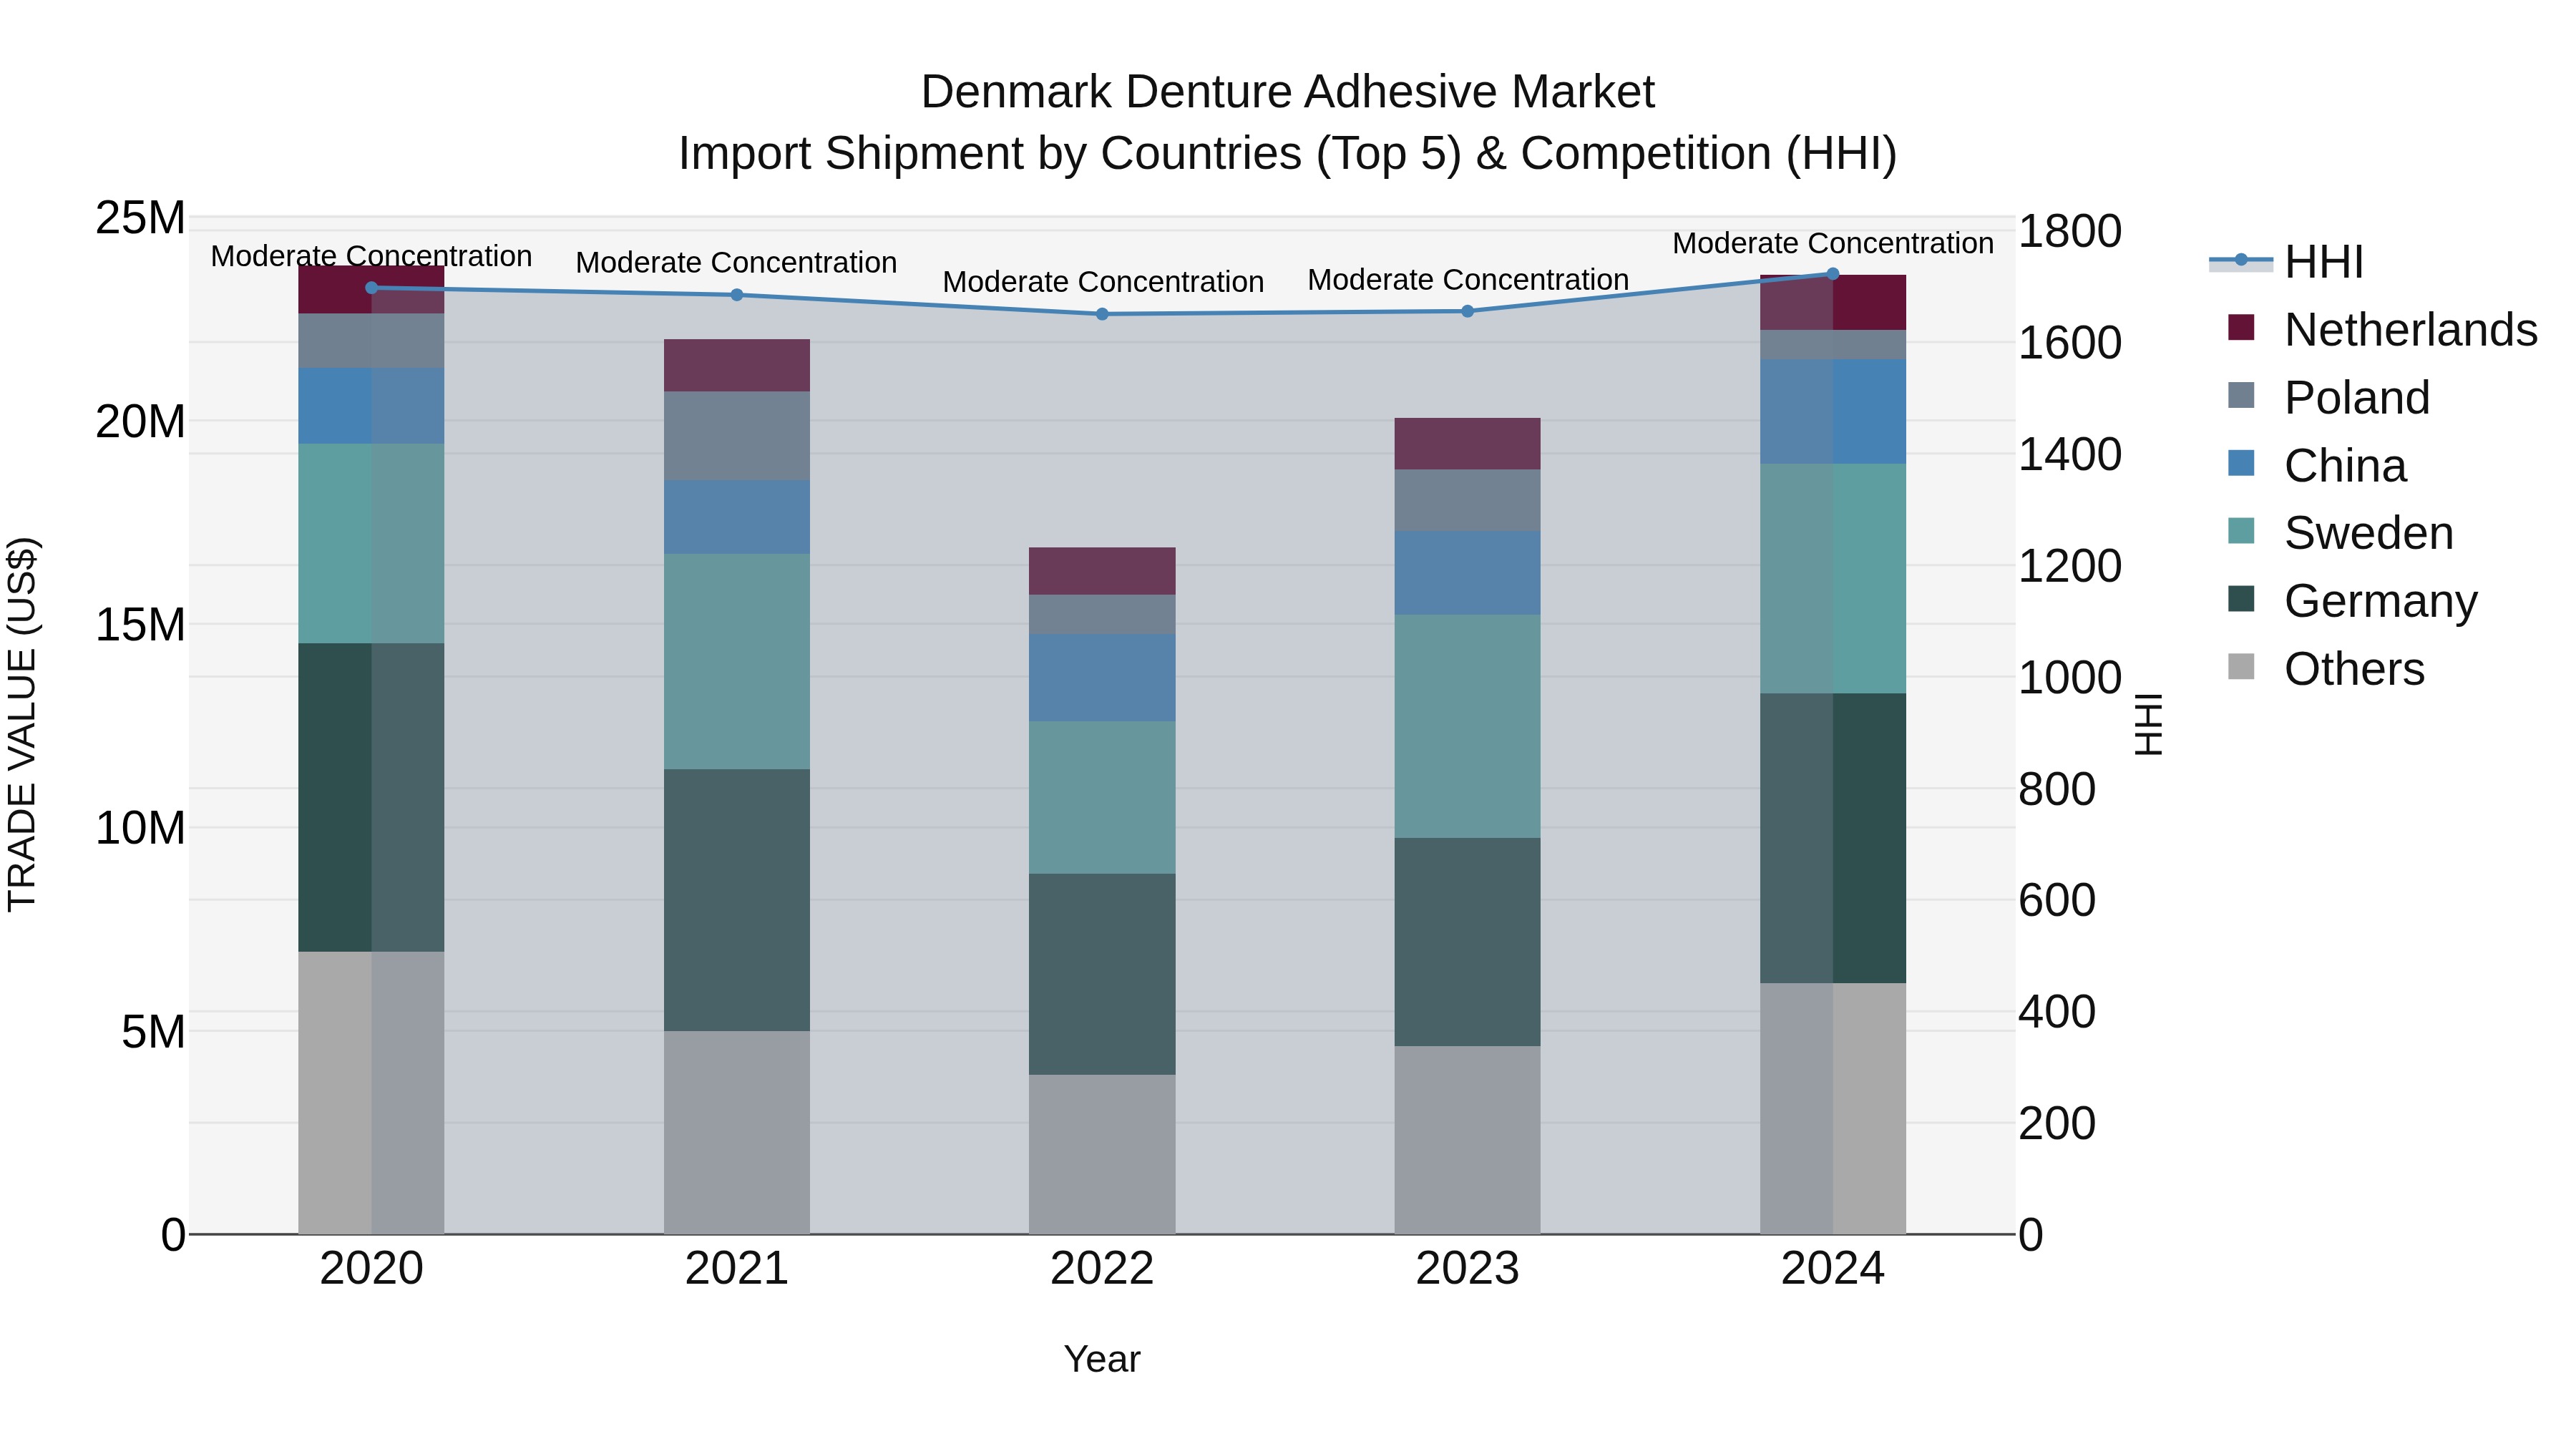Click the Netherlands segment of the 2021 bar

point(737,365)
